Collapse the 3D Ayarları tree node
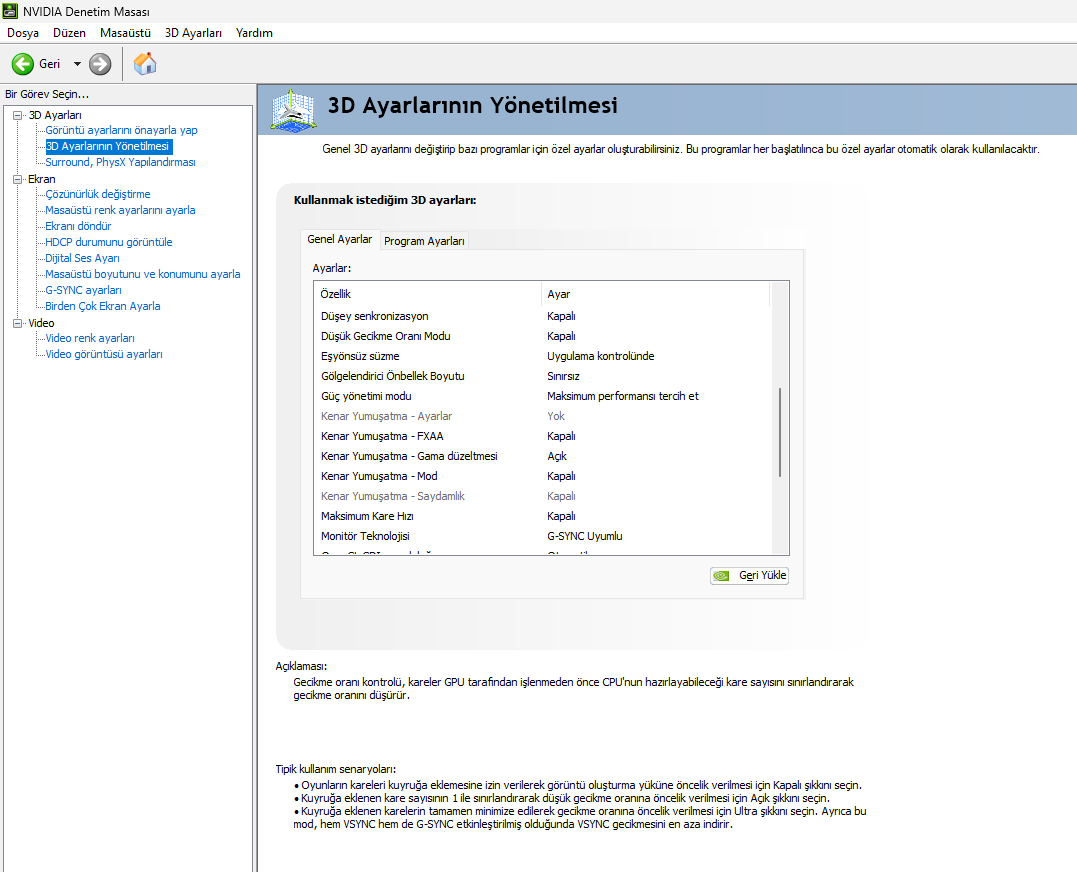Image resolution: width=1077 pixels, height=872 pixels. [x=18, y=115]
